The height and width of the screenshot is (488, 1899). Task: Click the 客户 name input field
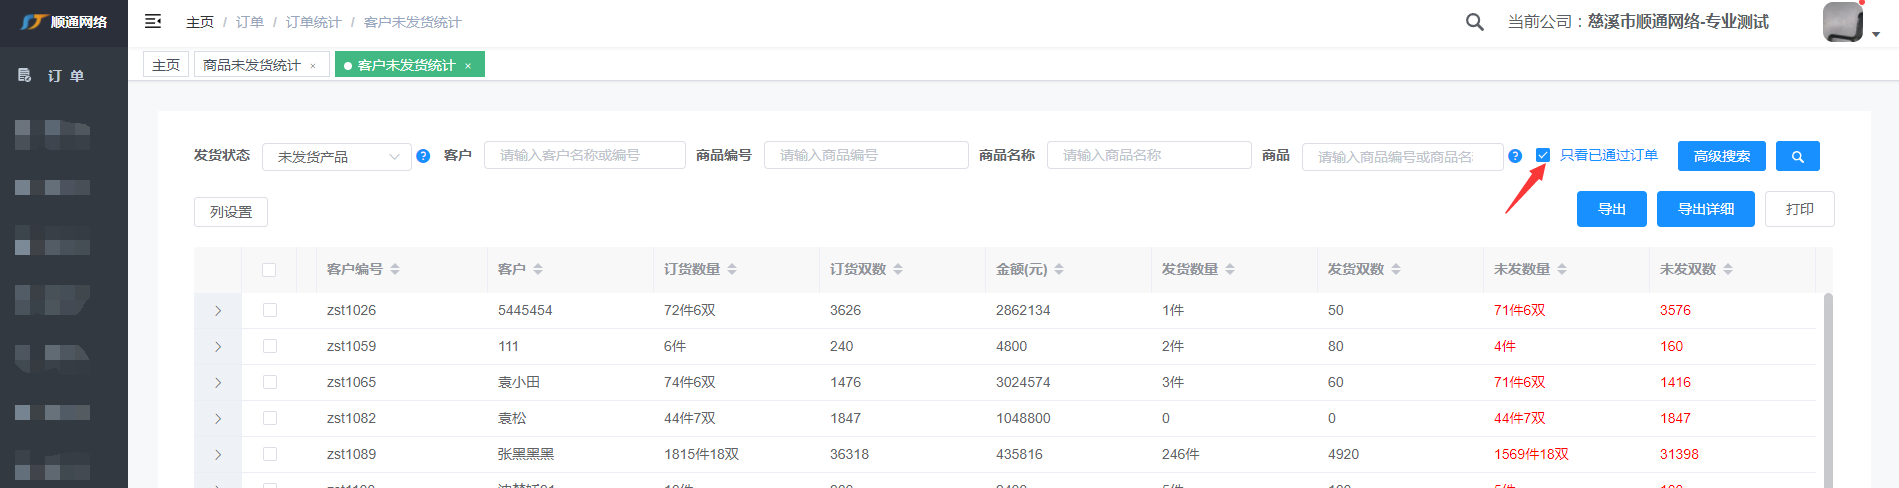tap(584, 155)
